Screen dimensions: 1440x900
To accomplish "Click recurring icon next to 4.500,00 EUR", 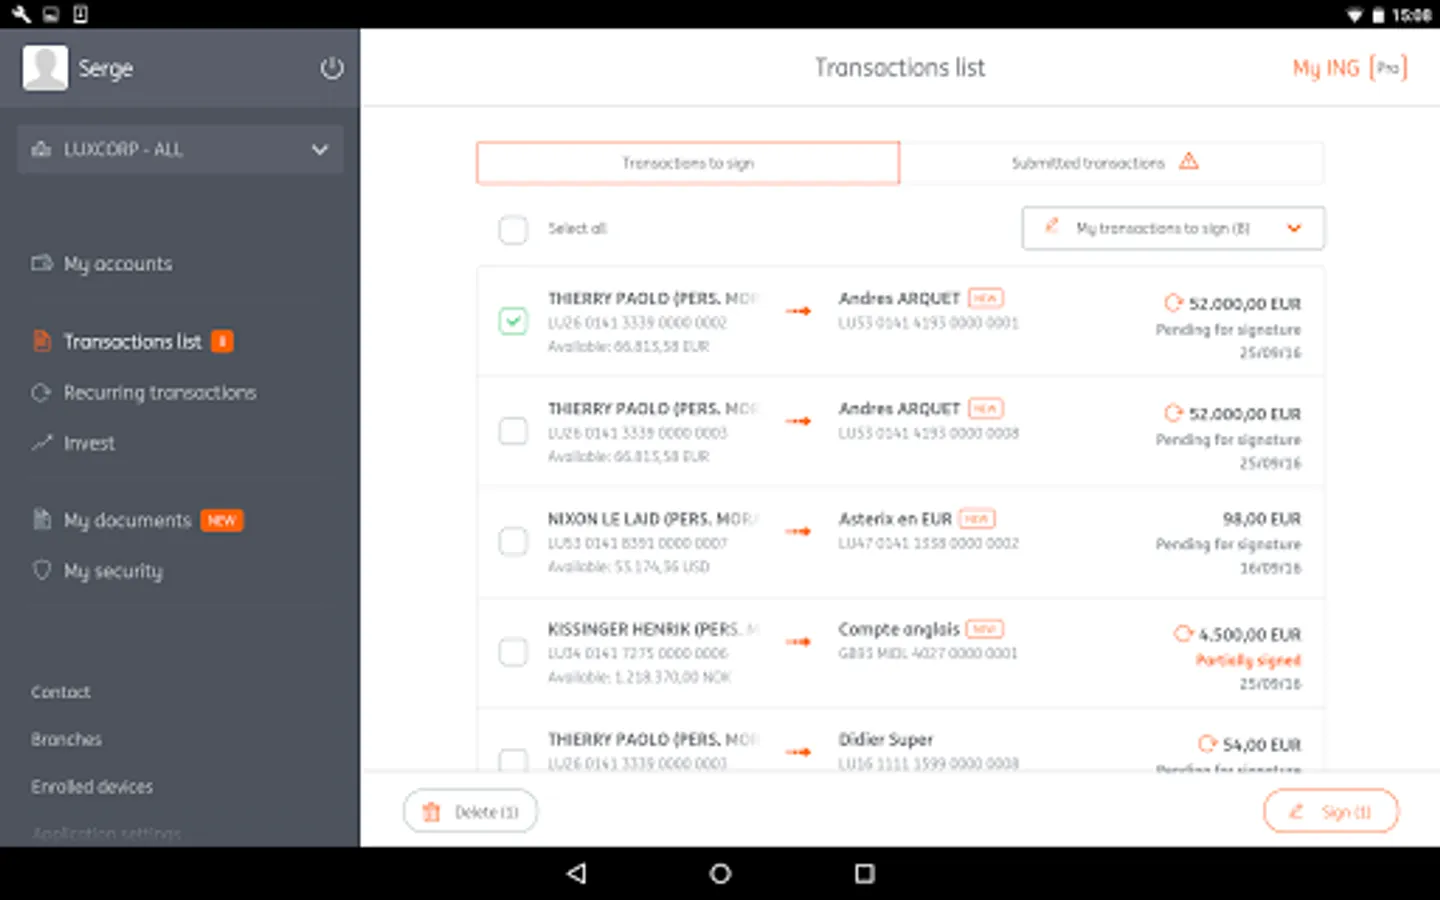I will click(1183, 633).
